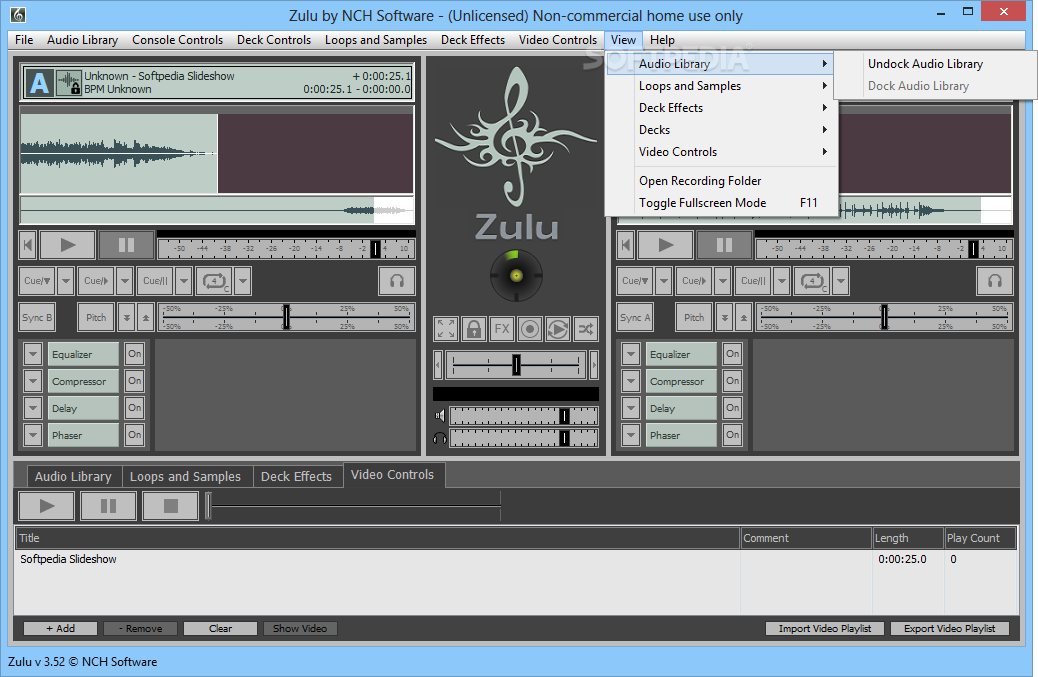Toggle Deck B Phaser On
Viewport: 1038px width, 677px height.
point(733,435)
